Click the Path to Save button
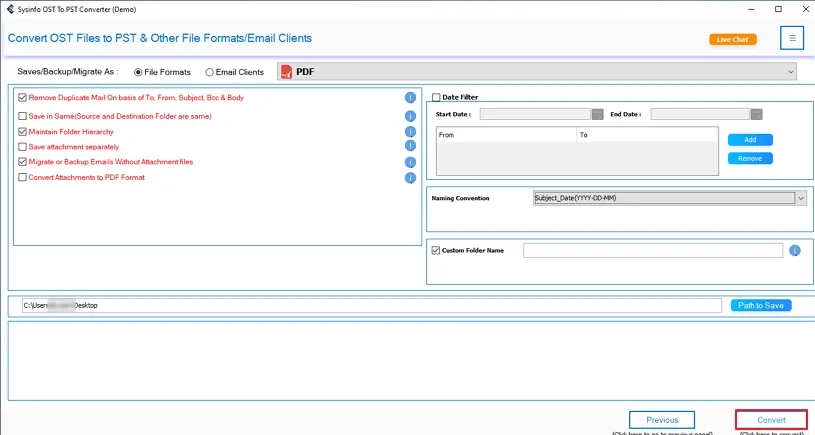The height and width of the screenshot is (435, 815). click(x=760, y=305)
